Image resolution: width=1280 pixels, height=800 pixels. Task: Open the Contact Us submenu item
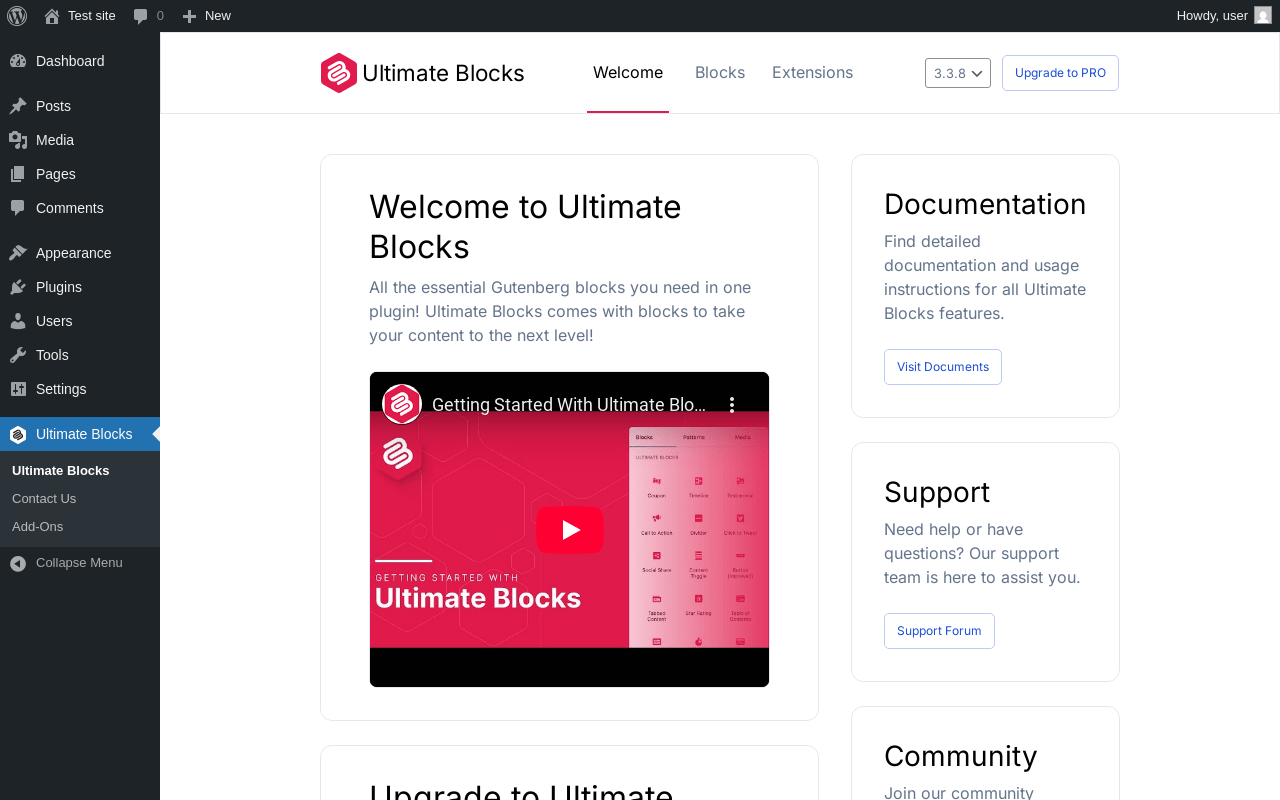[x=44, y=499]
